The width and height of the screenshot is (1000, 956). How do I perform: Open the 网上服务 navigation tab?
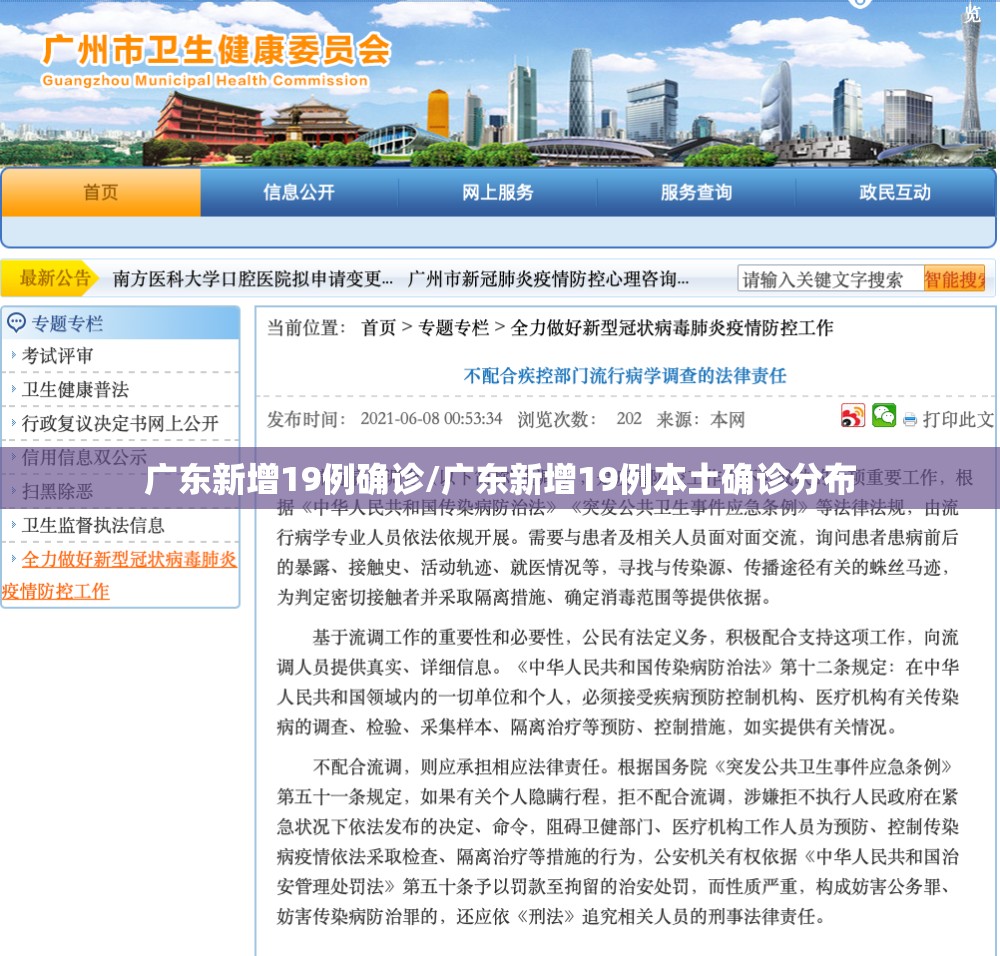497,193
